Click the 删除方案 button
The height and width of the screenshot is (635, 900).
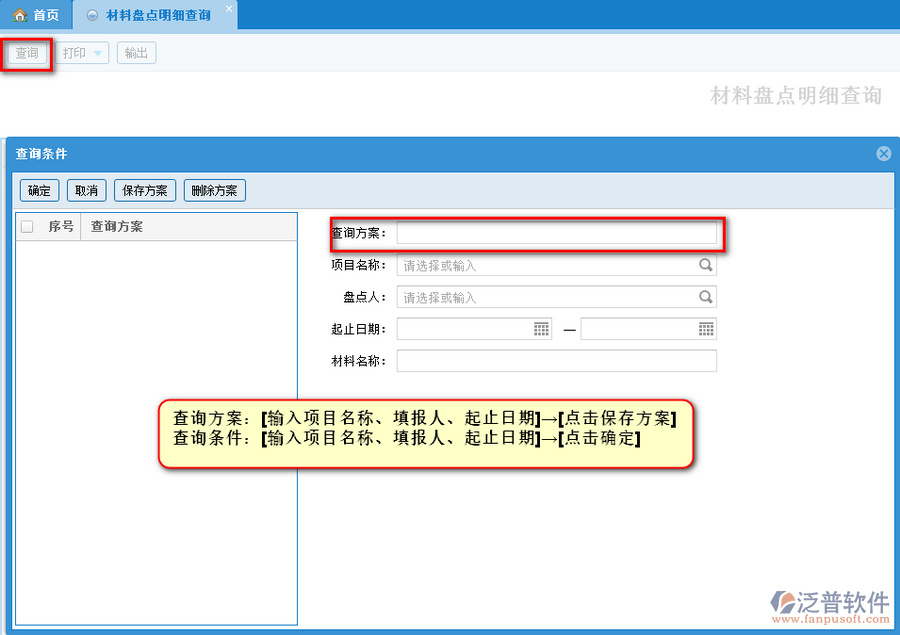pyautogui.click(x=215, y=191)
